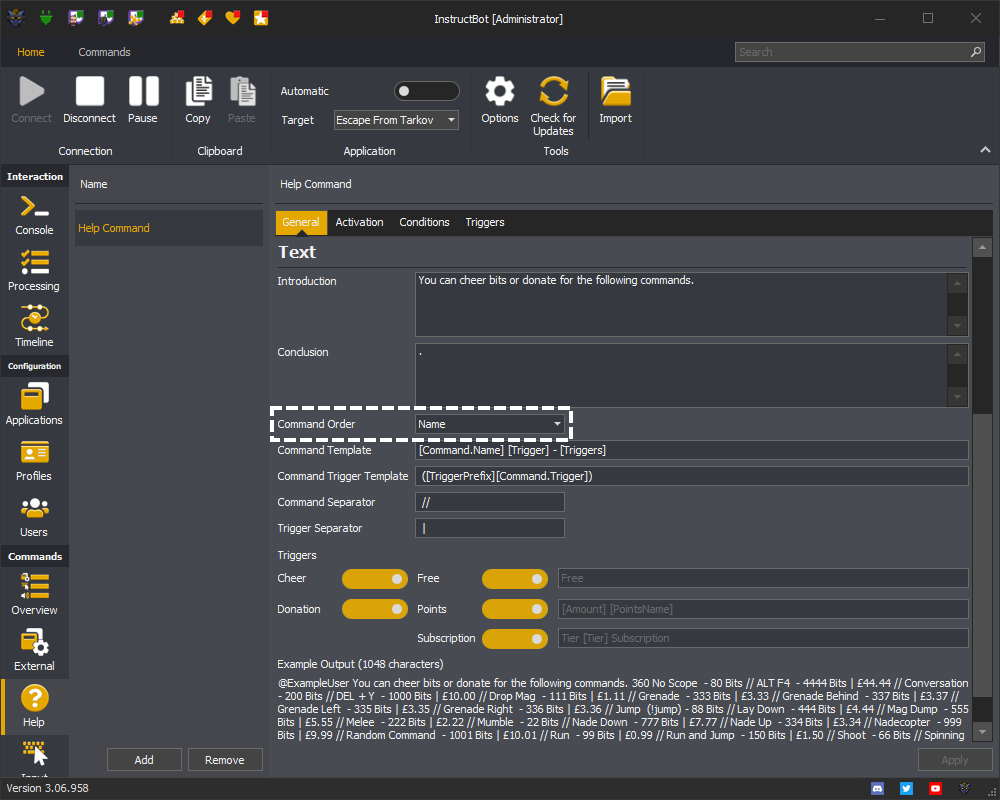
Task: Click the Name column header
Action: point(94,184)
